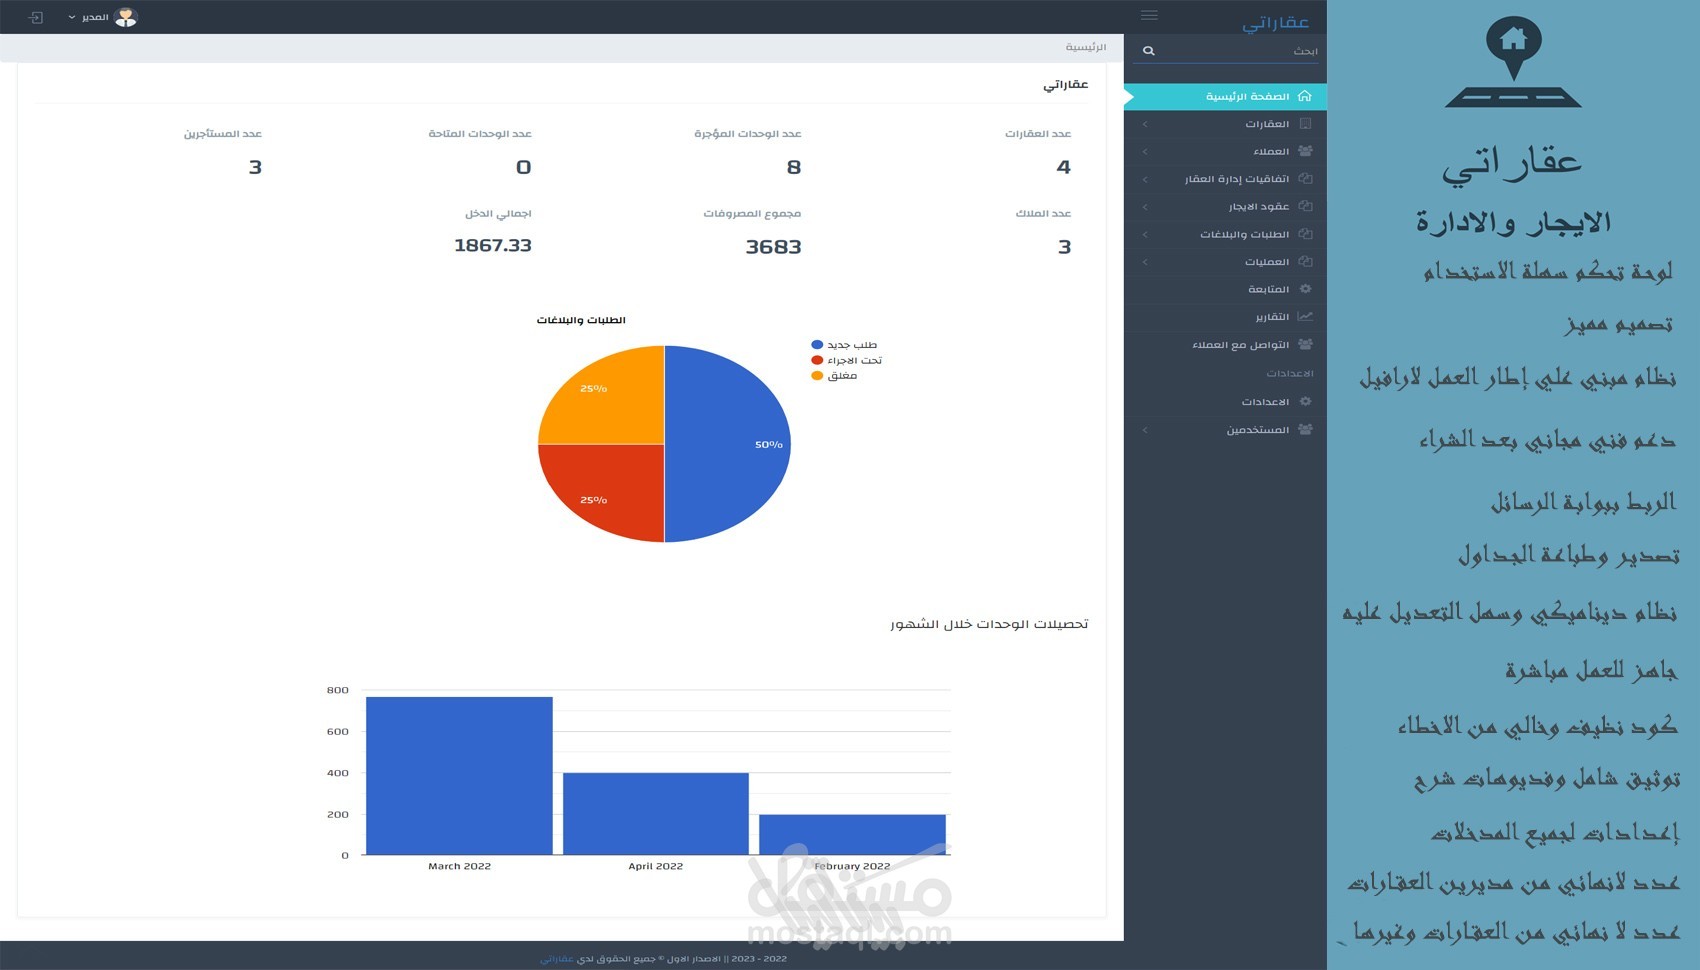Expand the العقارات submenu chevron
The image size is (1700, 970).
(1144, 124)
